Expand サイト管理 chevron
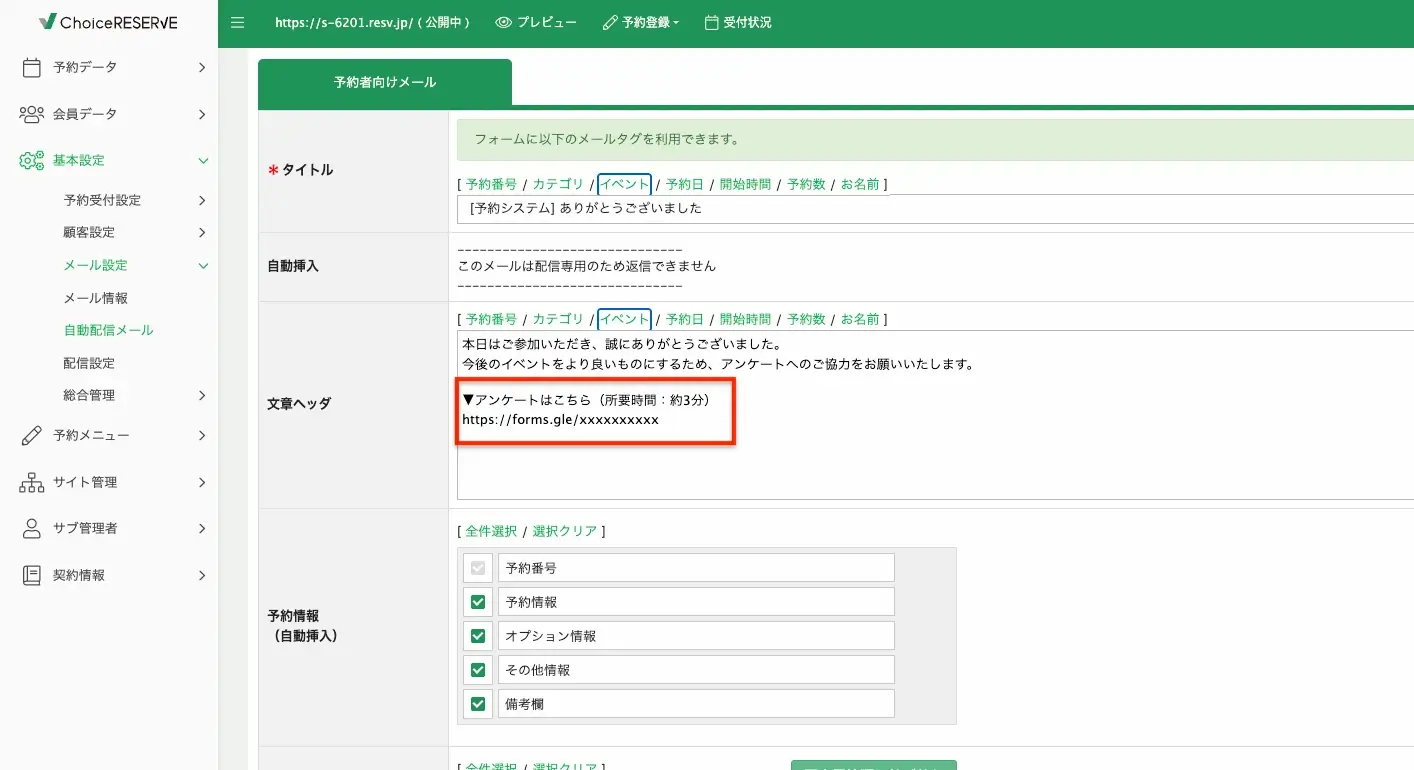1414x770 pixels. click(x=202, y=482)
